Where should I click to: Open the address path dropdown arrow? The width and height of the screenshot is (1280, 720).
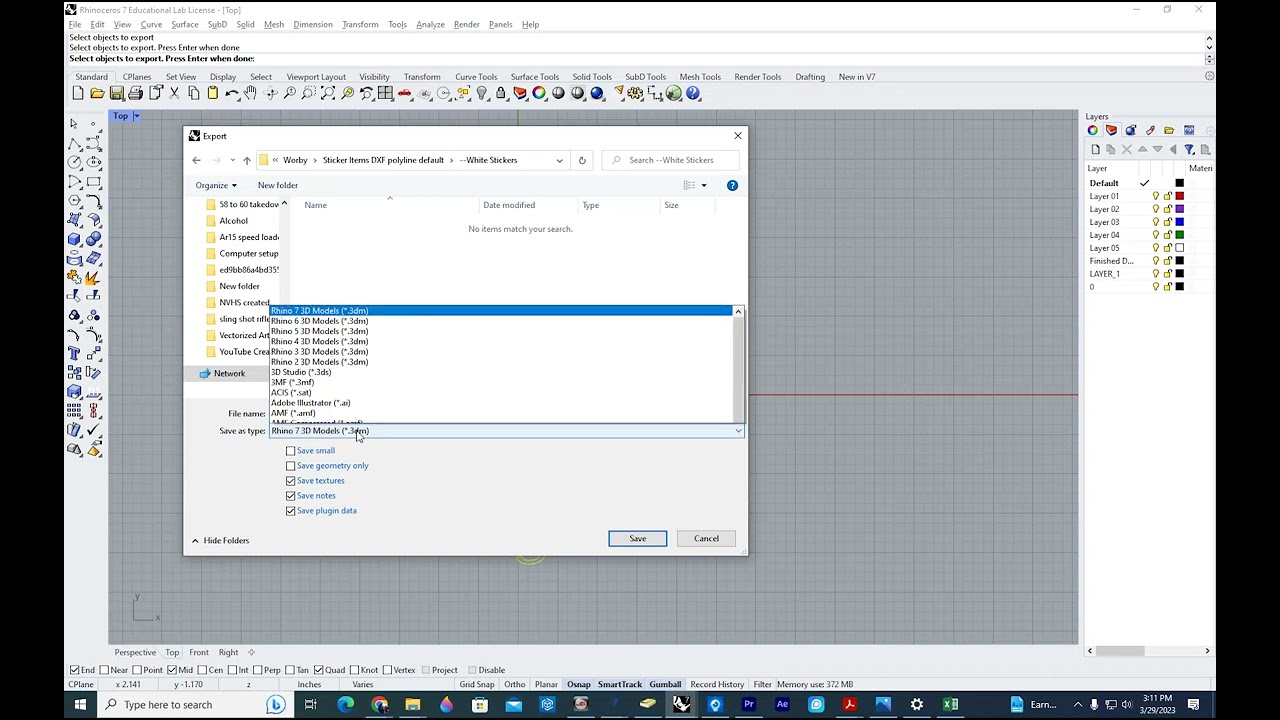click(x=559, y=160)
